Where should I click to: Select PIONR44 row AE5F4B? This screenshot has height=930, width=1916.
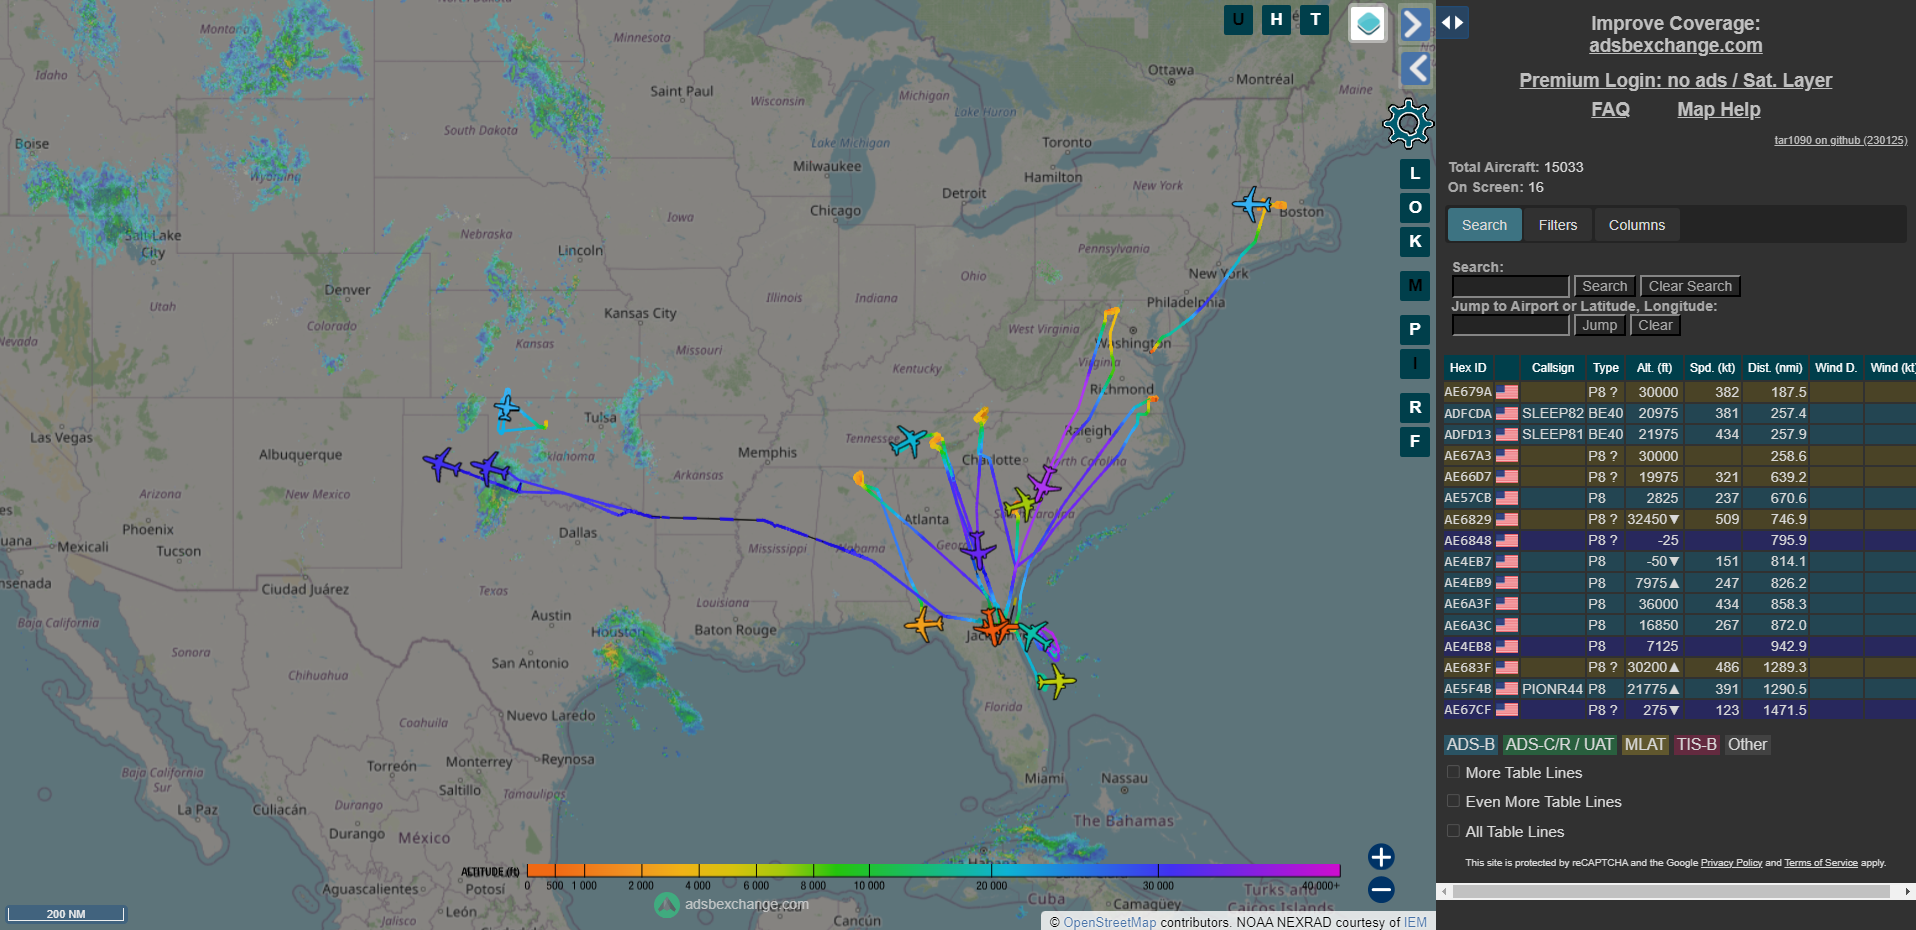coord(1678,689)
